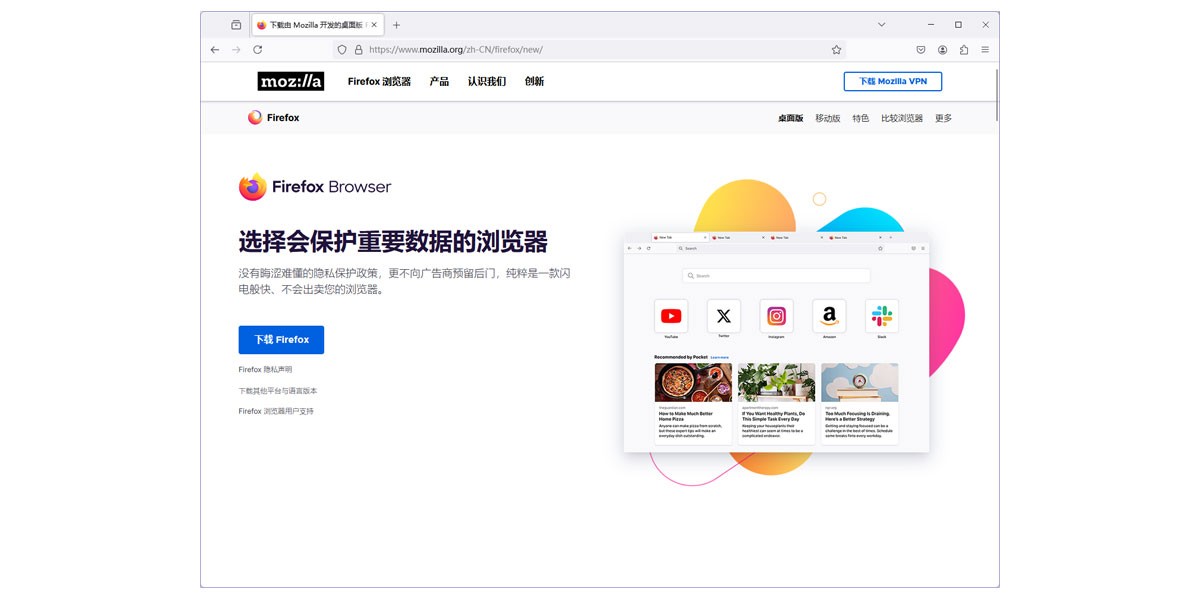
Task: Click the Slack shortcut icon in preview
Action: (x=882, y=316)
